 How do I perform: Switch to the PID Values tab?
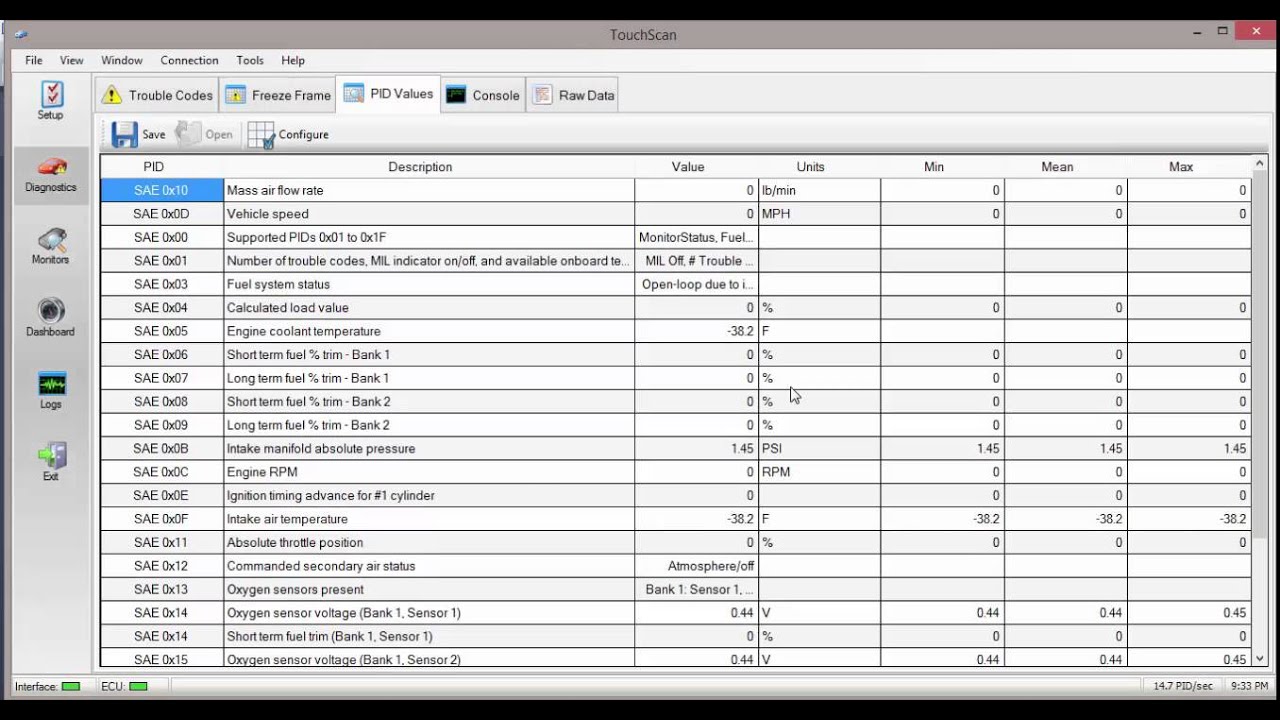point(388,94)
